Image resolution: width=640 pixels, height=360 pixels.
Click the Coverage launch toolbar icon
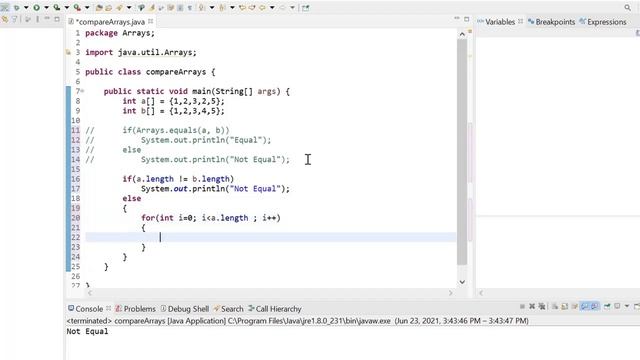(x=57, y=8)
